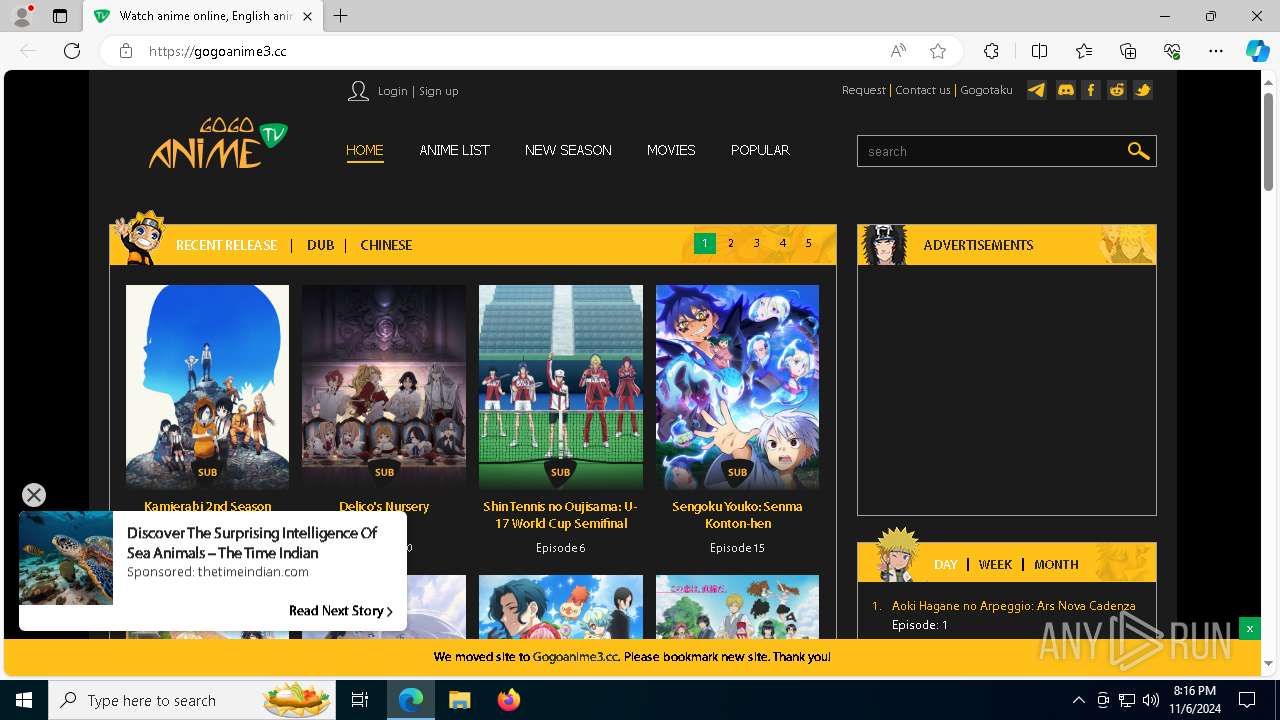Screen dimensions: 1280x720
Task: Open Shin Tennis no Oujisama thumbnail
Action: coord(560,387)
